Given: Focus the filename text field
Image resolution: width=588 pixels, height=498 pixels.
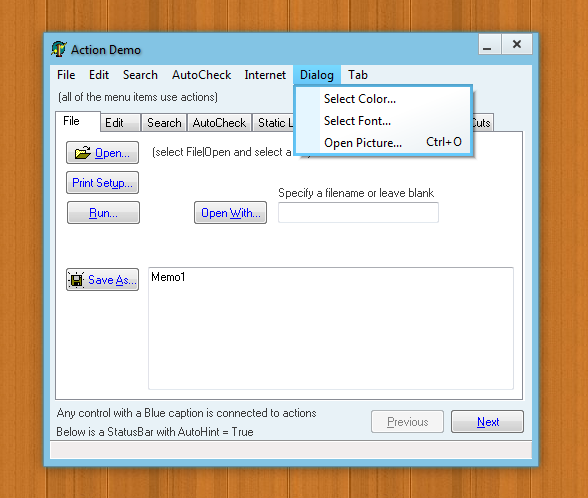Looking at the screenshot, I should click(x=358, y=212).
